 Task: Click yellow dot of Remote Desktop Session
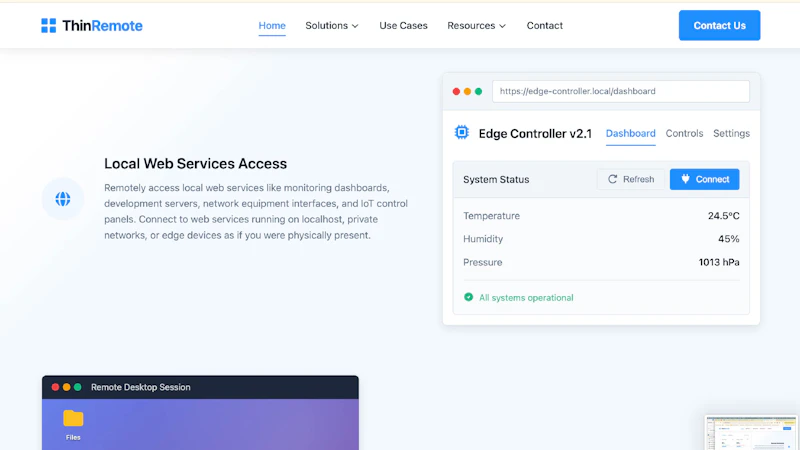[x=66, y=387]
